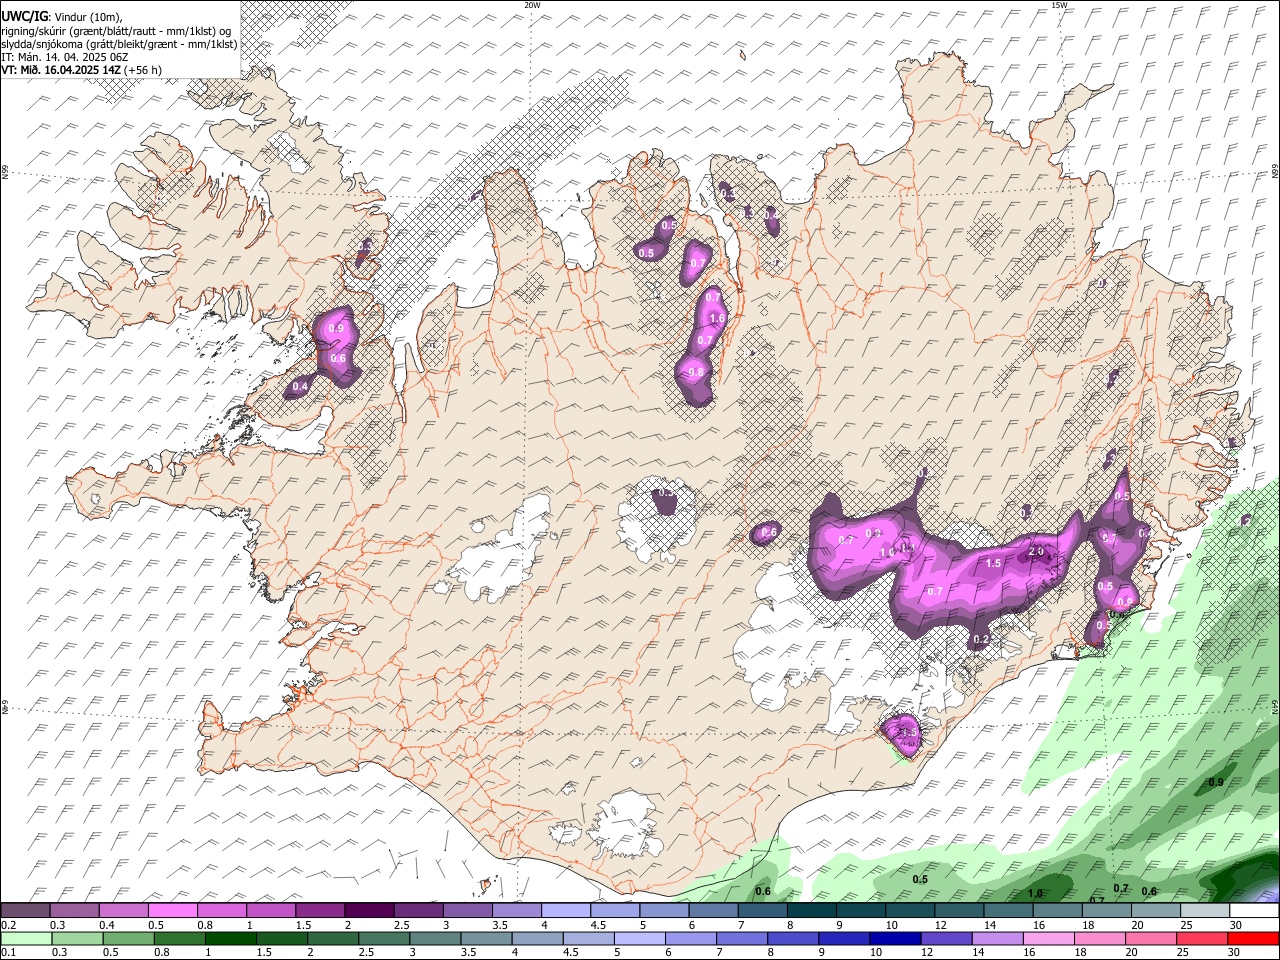Screen dimensions: 1280x960
Task: Click the bright pink 0.5 swatch in the upper snow legend
Action: pos(172,911)
